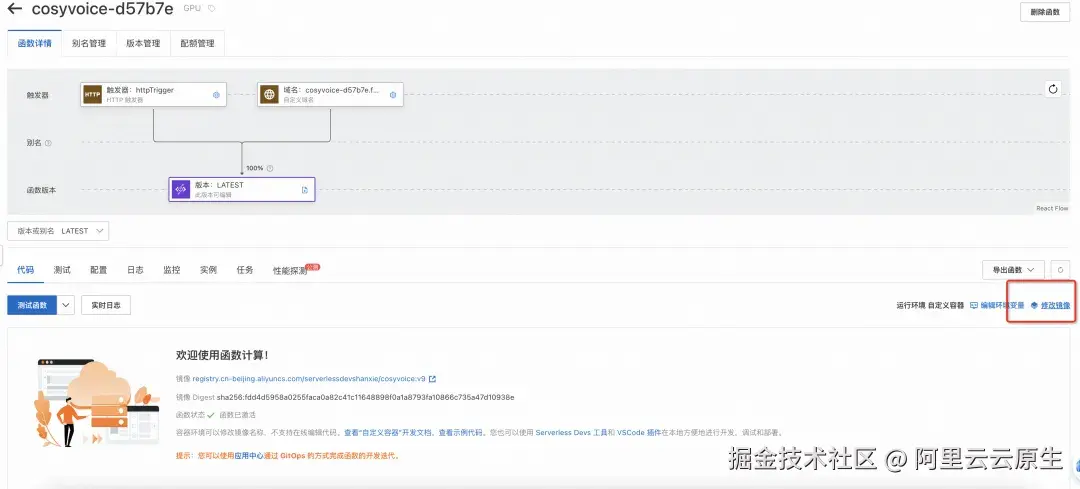Image resolution: width=1080 pixels, height=489 pixels.
Task: Open the 配额管理 tab
Action: 197,43
